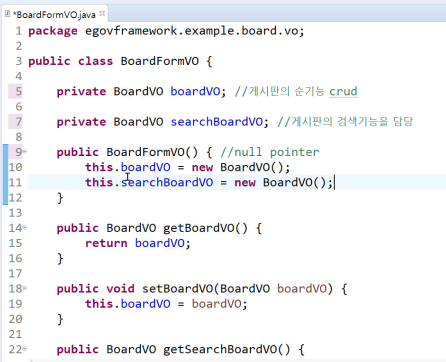
Task: Click line number 1 in the gutter
Action: 19,31
